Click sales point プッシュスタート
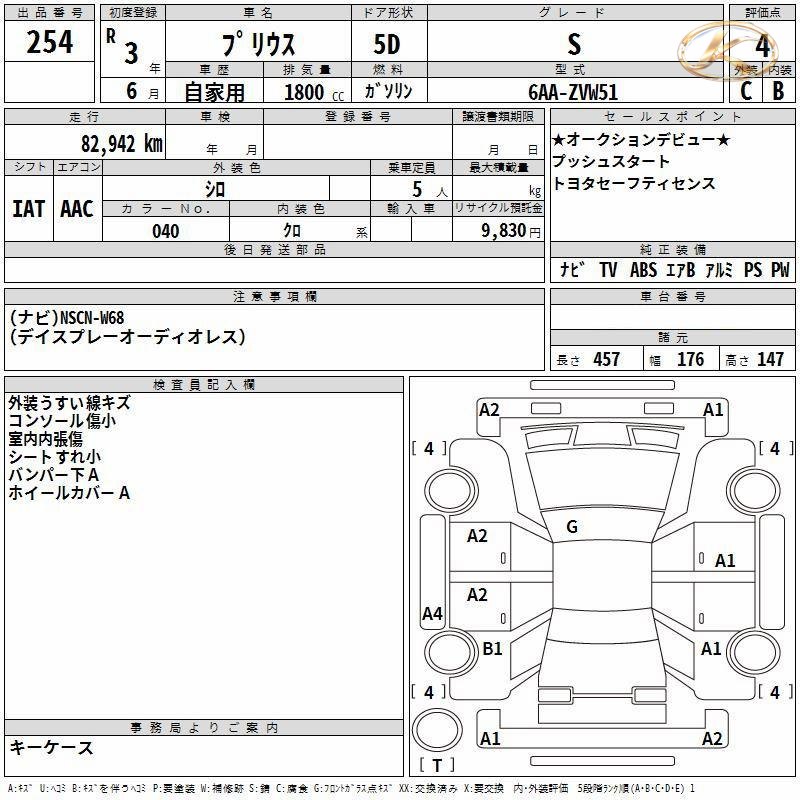800x800 pixels. [x=611, y=161]
